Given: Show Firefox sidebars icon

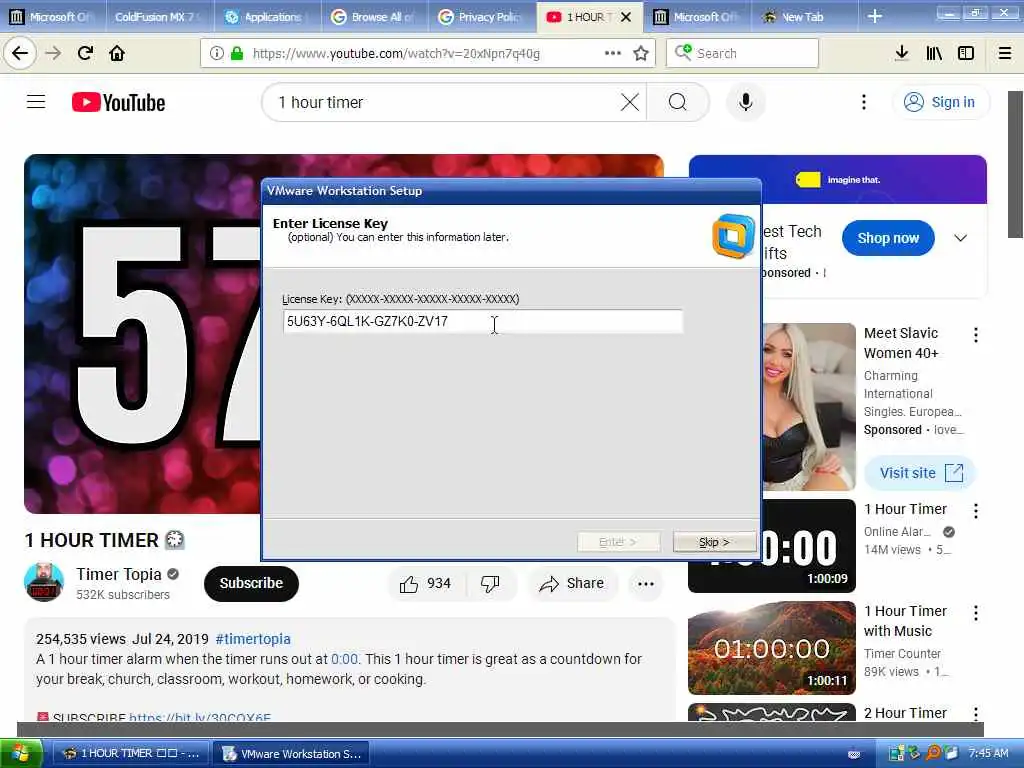Looking at the screenshot, I should (x=966, y=53).
